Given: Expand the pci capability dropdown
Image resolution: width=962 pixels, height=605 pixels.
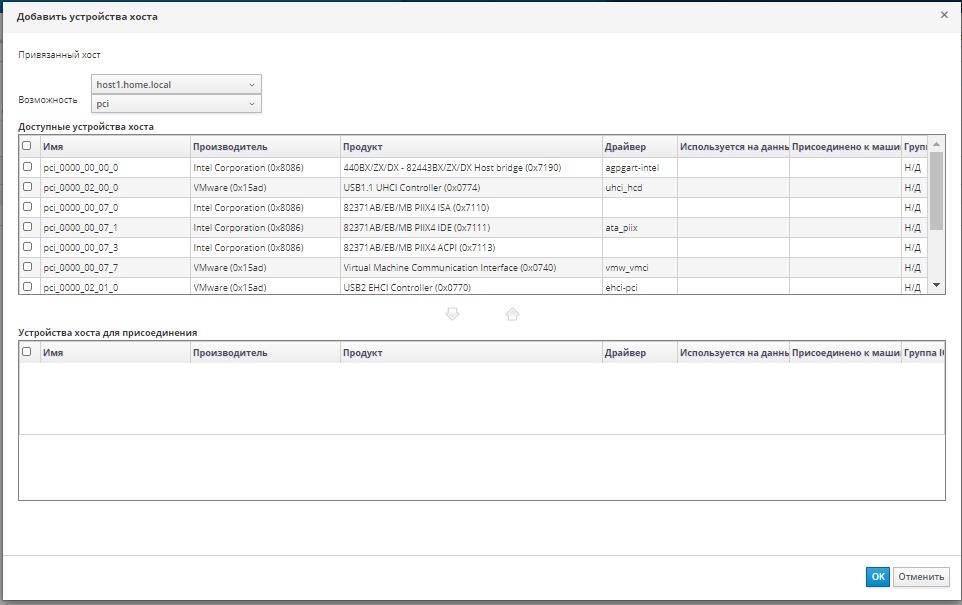Looking at the screenshot, I should (176, 104).
